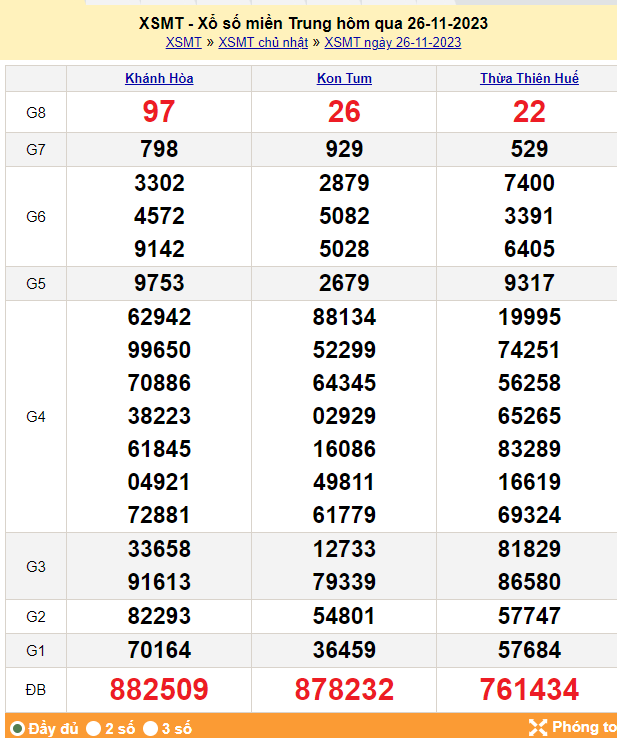Click the ĐB row label
This screenshot has width=617, height=738.
36,689
